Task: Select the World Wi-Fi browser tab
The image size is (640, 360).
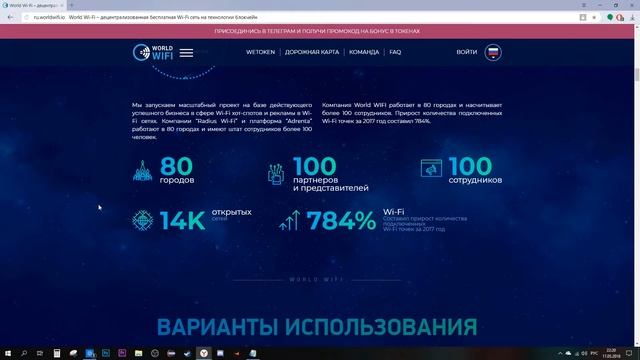Action: (33, 5)
